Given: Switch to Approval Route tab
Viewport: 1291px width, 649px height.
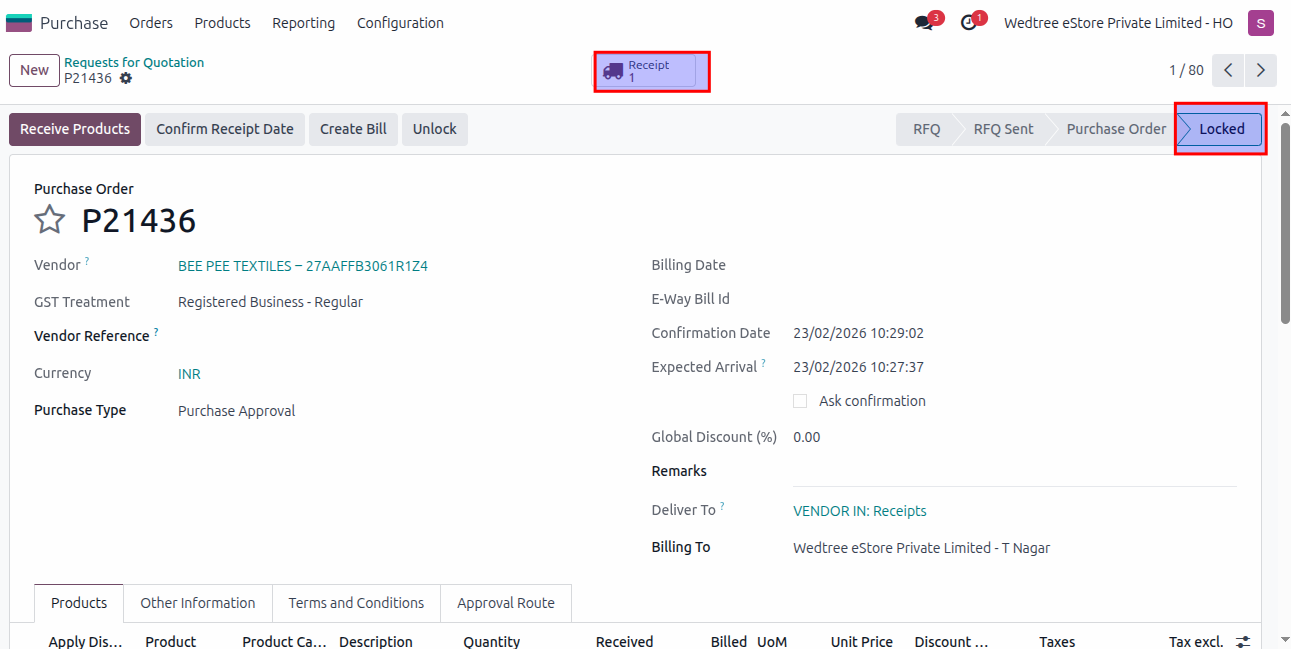Looking at the screenshot, I should click(505, 603).
